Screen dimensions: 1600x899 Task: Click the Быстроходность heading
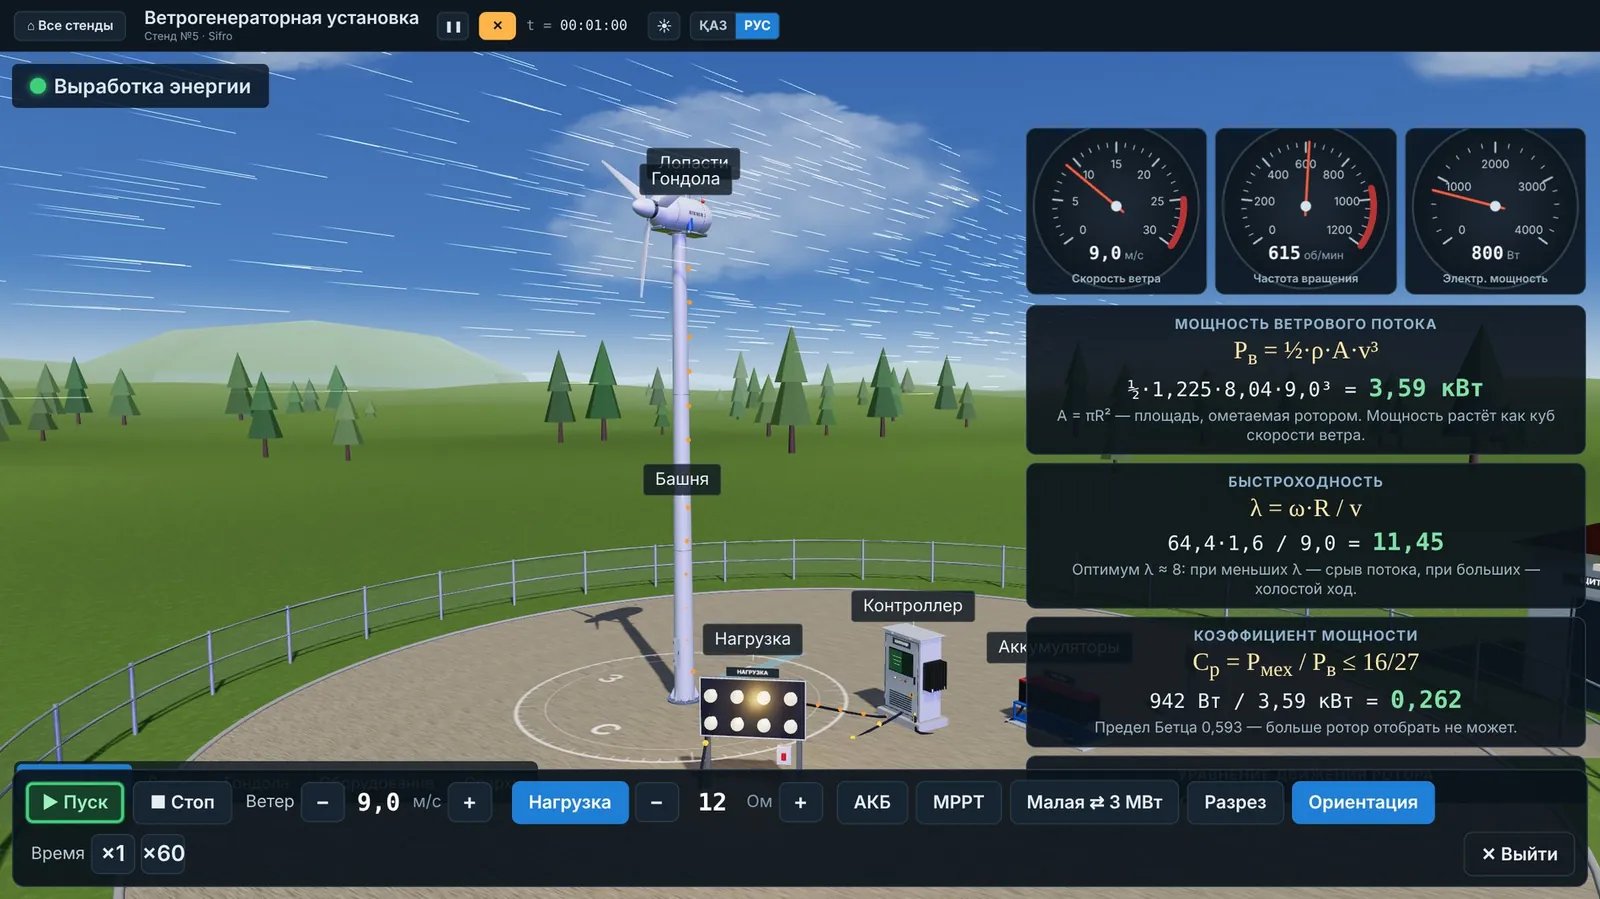click(1305, 482)
